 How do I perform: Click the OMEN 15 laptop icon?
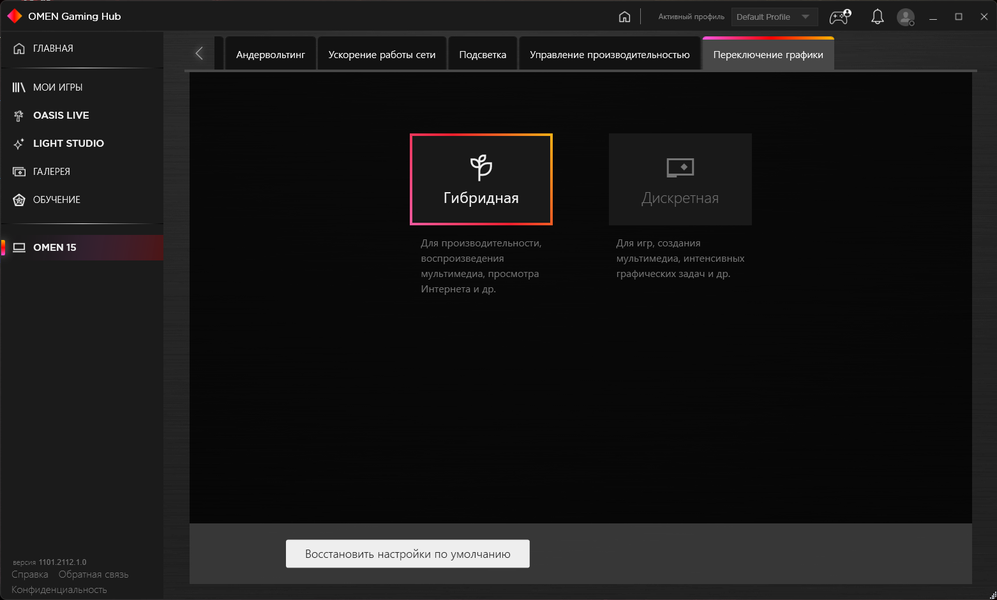pos(19,247)
